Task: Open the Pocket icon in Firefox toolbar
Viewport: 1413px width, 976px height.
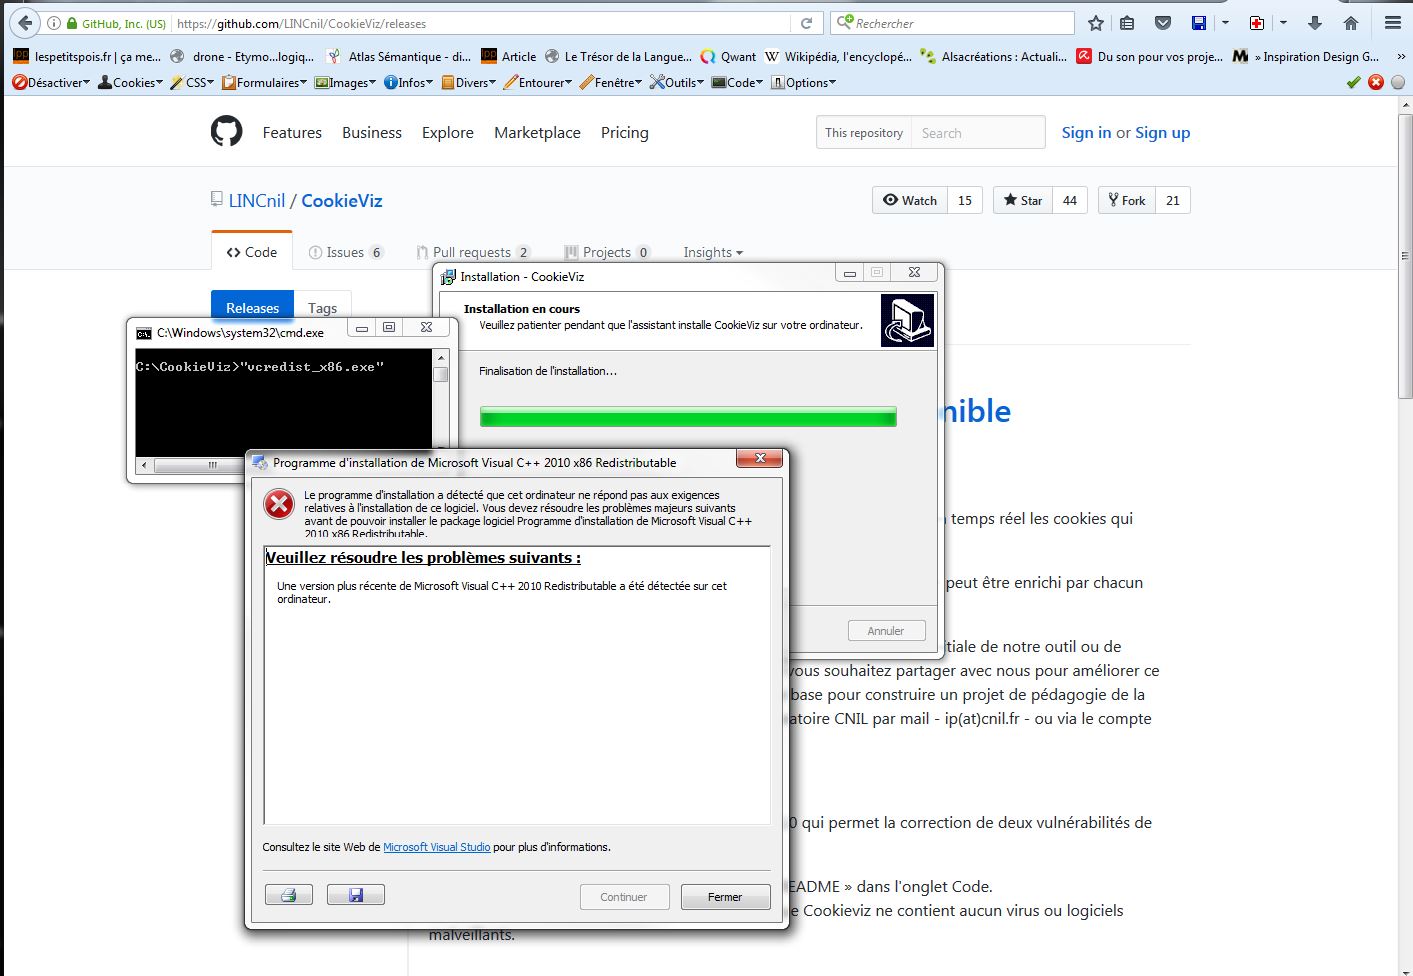Action: (1162, 23)
